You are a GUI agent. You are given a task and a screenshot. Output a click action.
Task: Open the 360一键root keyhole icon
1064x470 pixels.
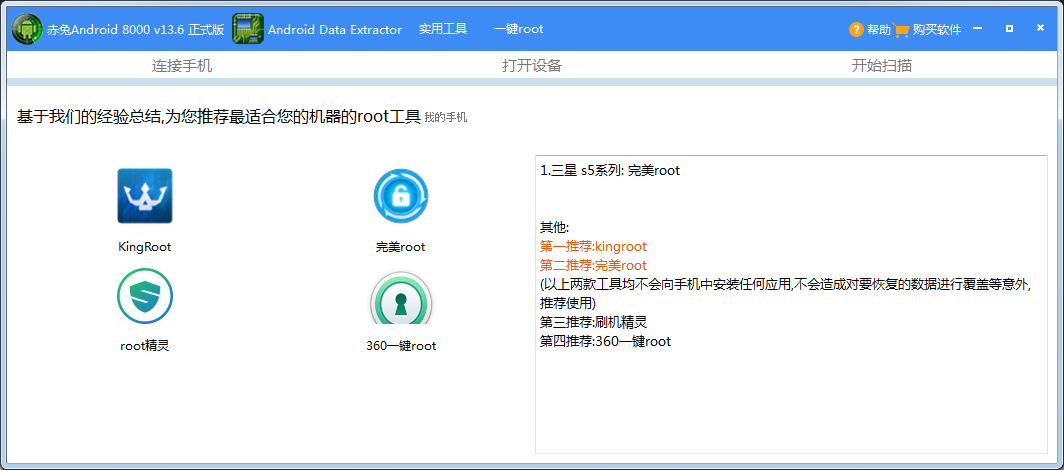pyautogui.click(x=400, y=298)
